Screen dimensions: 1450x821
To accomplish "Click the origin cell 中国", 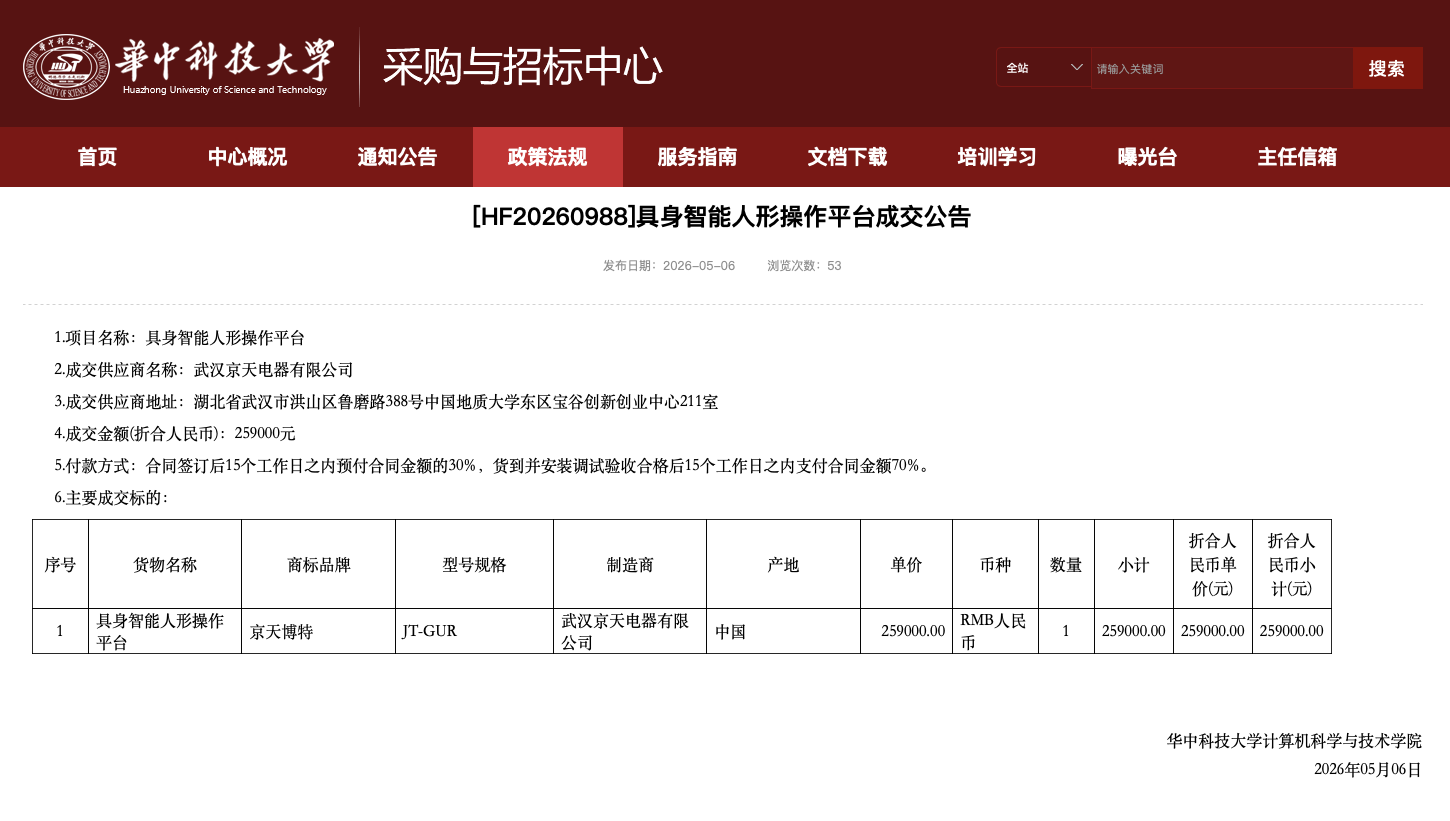I will [x=783, y=631].
